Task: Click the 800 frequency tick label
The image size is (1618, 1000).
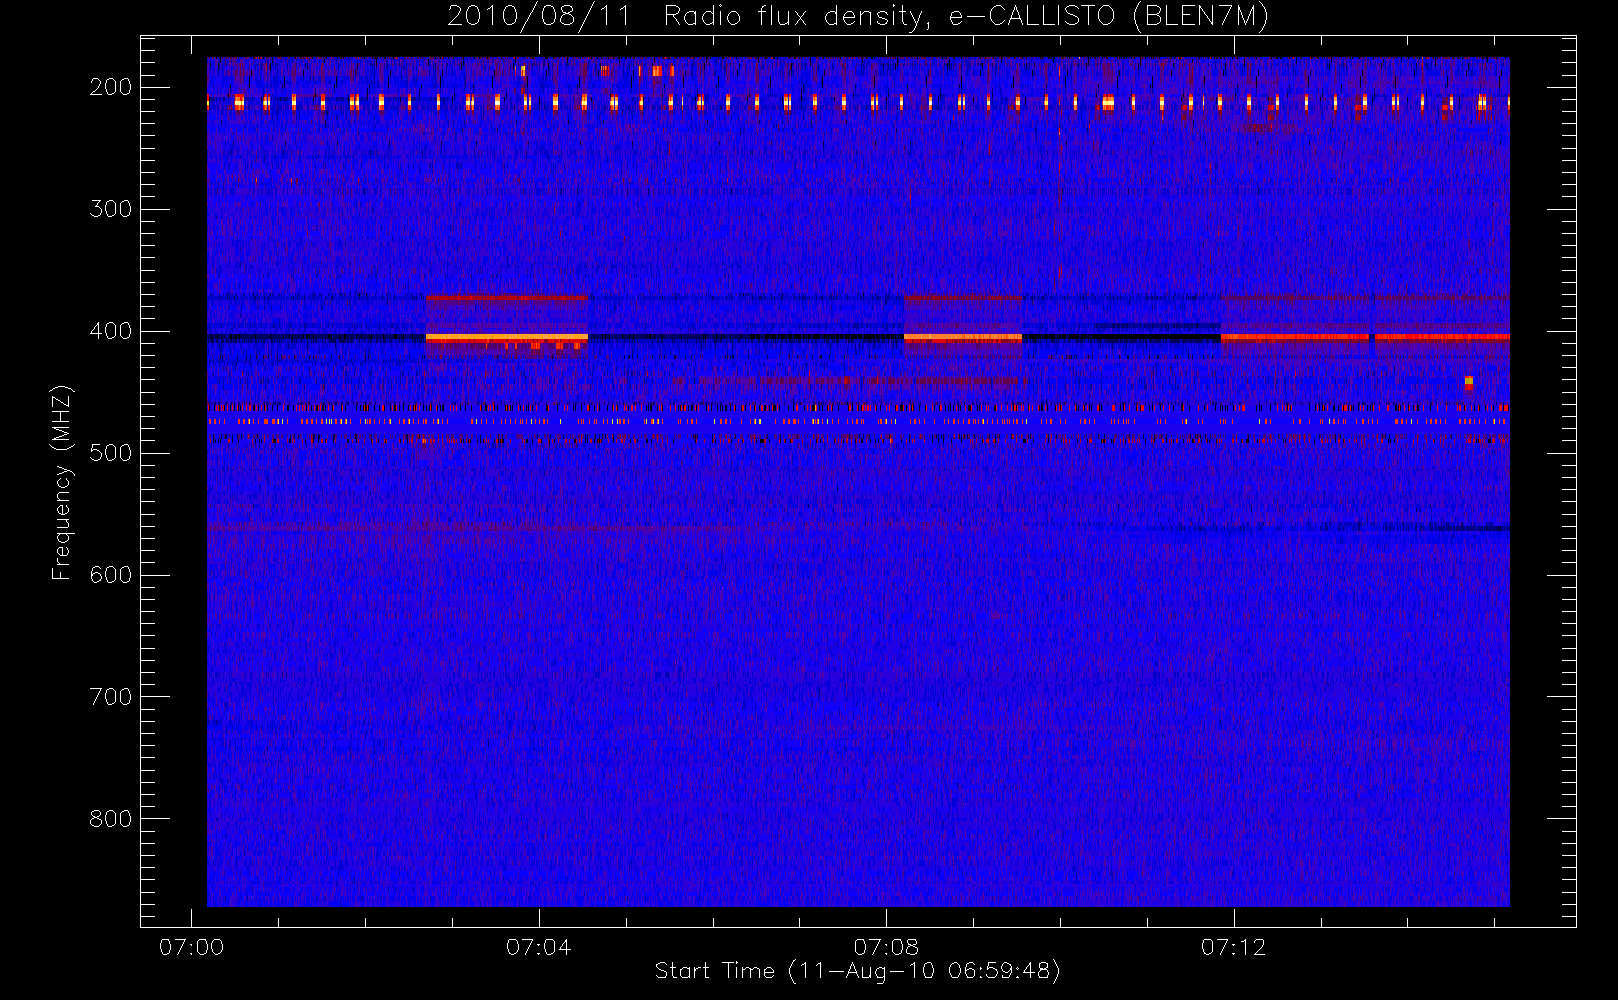Action: (111, 819)
